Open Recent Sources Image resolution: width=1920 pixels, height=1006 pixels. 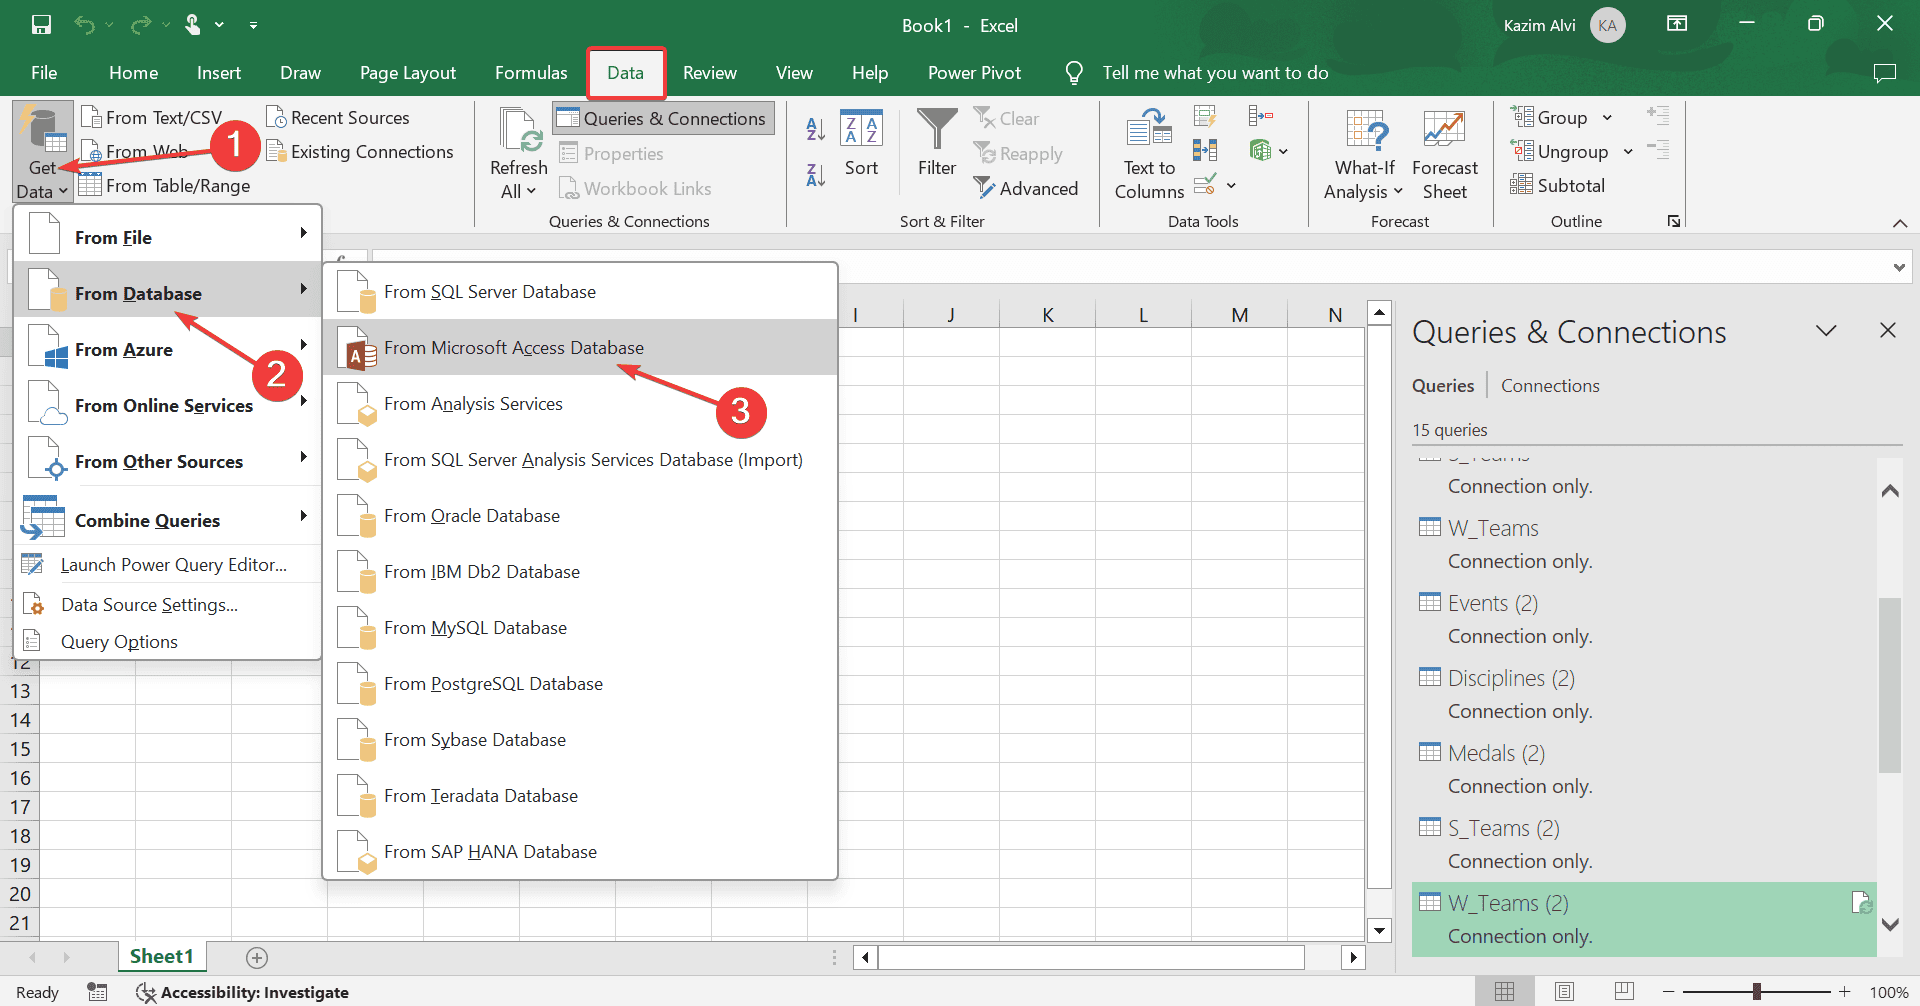[338, 118]
